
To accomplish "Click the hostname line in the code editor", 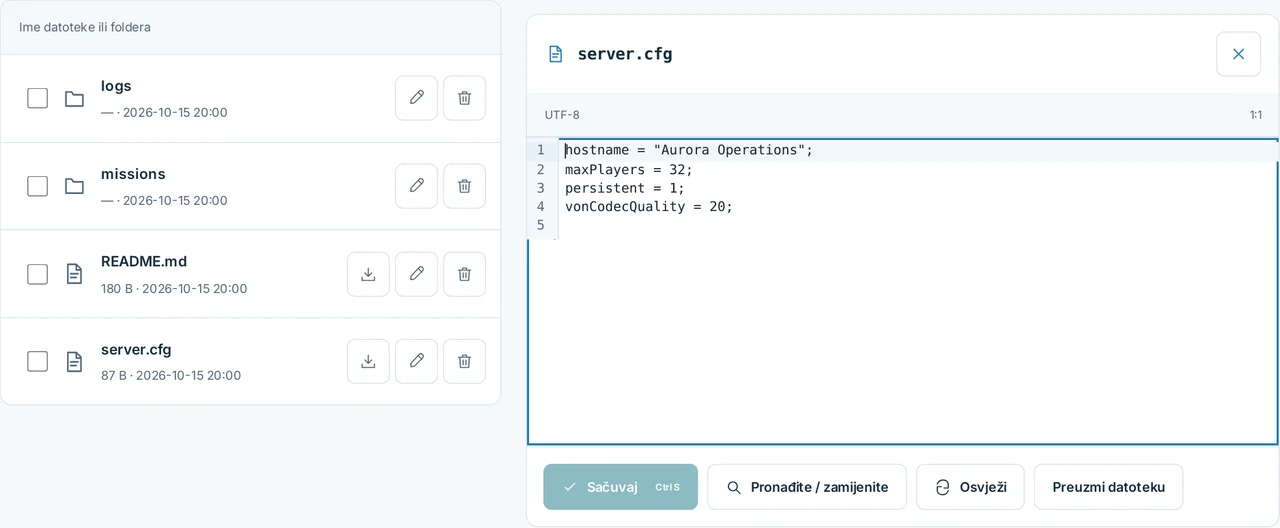I will point(918,150).
